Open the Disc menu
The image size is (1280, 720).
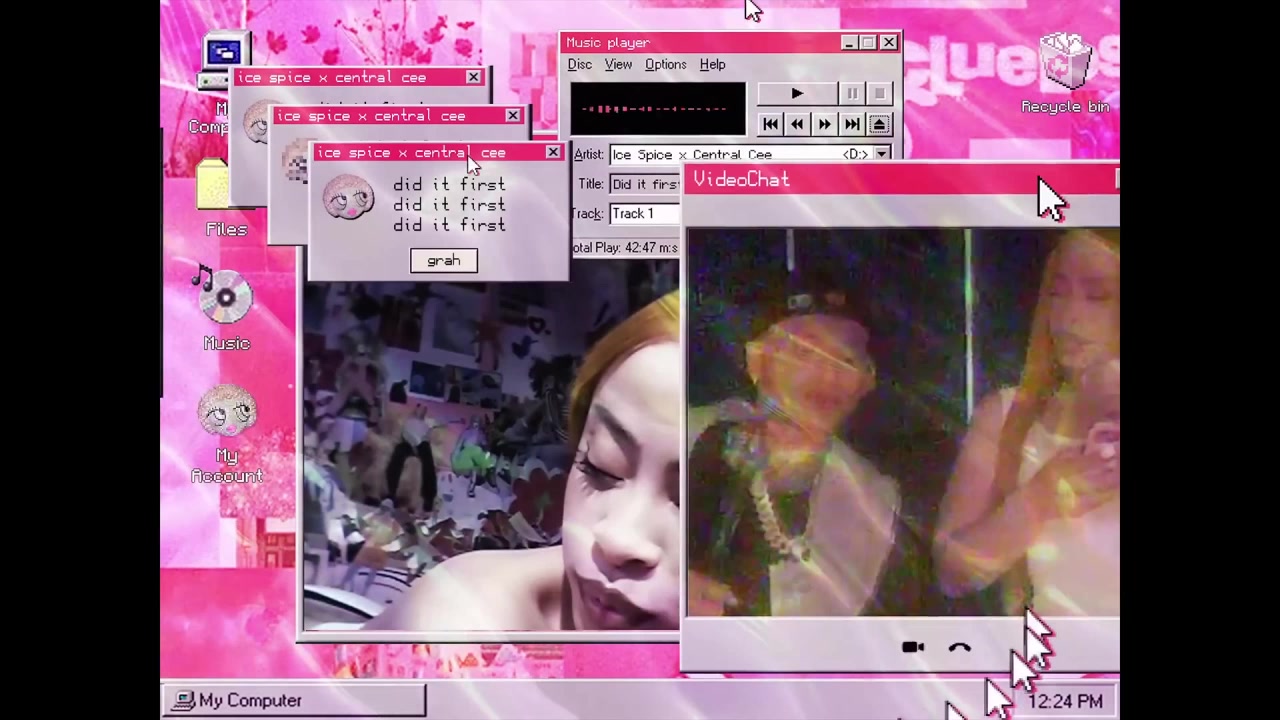[x=580, y=65]
